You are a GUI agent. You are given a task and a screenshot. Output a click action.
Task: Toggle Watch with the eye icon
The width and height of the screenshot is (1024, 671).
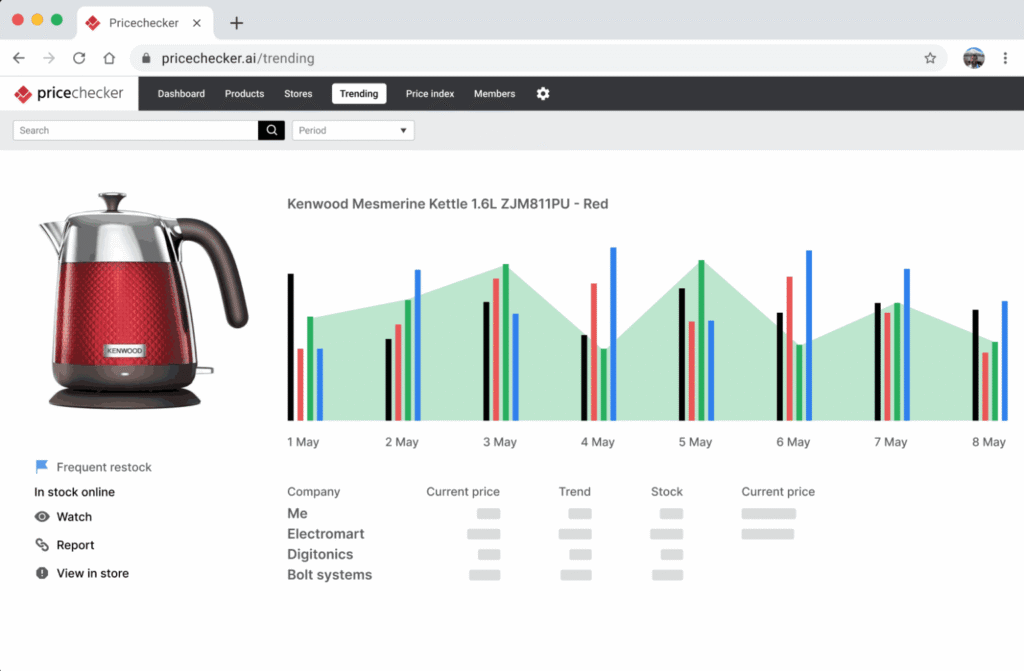click(42, 516)
